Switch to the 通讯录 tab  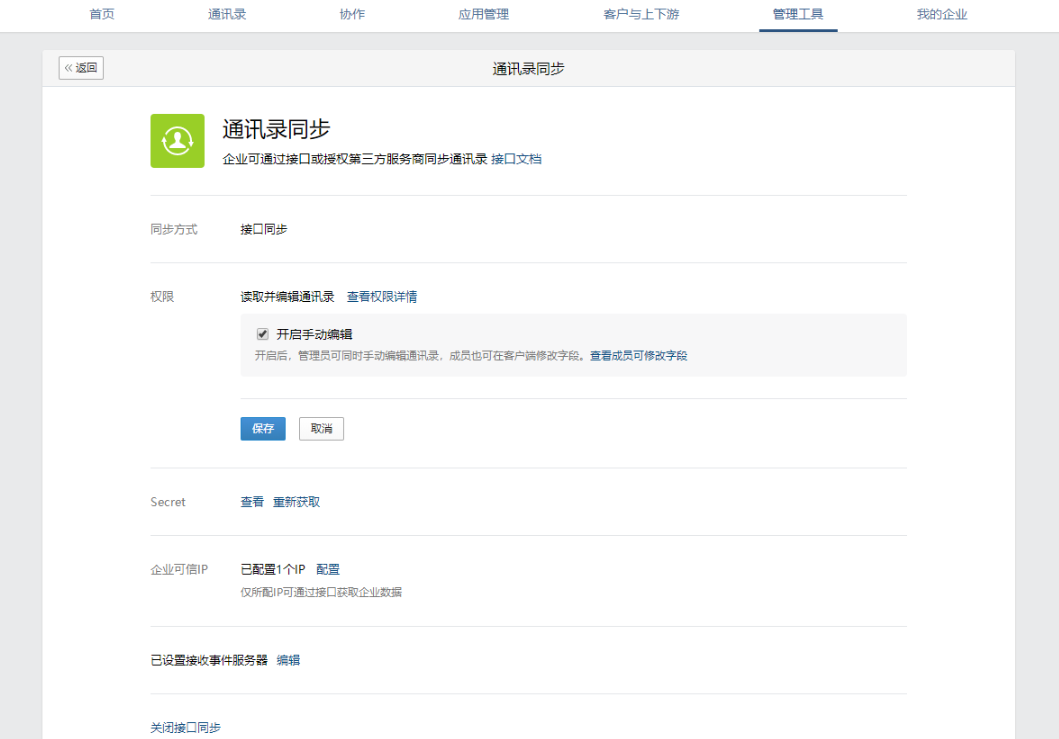(227, 15)
